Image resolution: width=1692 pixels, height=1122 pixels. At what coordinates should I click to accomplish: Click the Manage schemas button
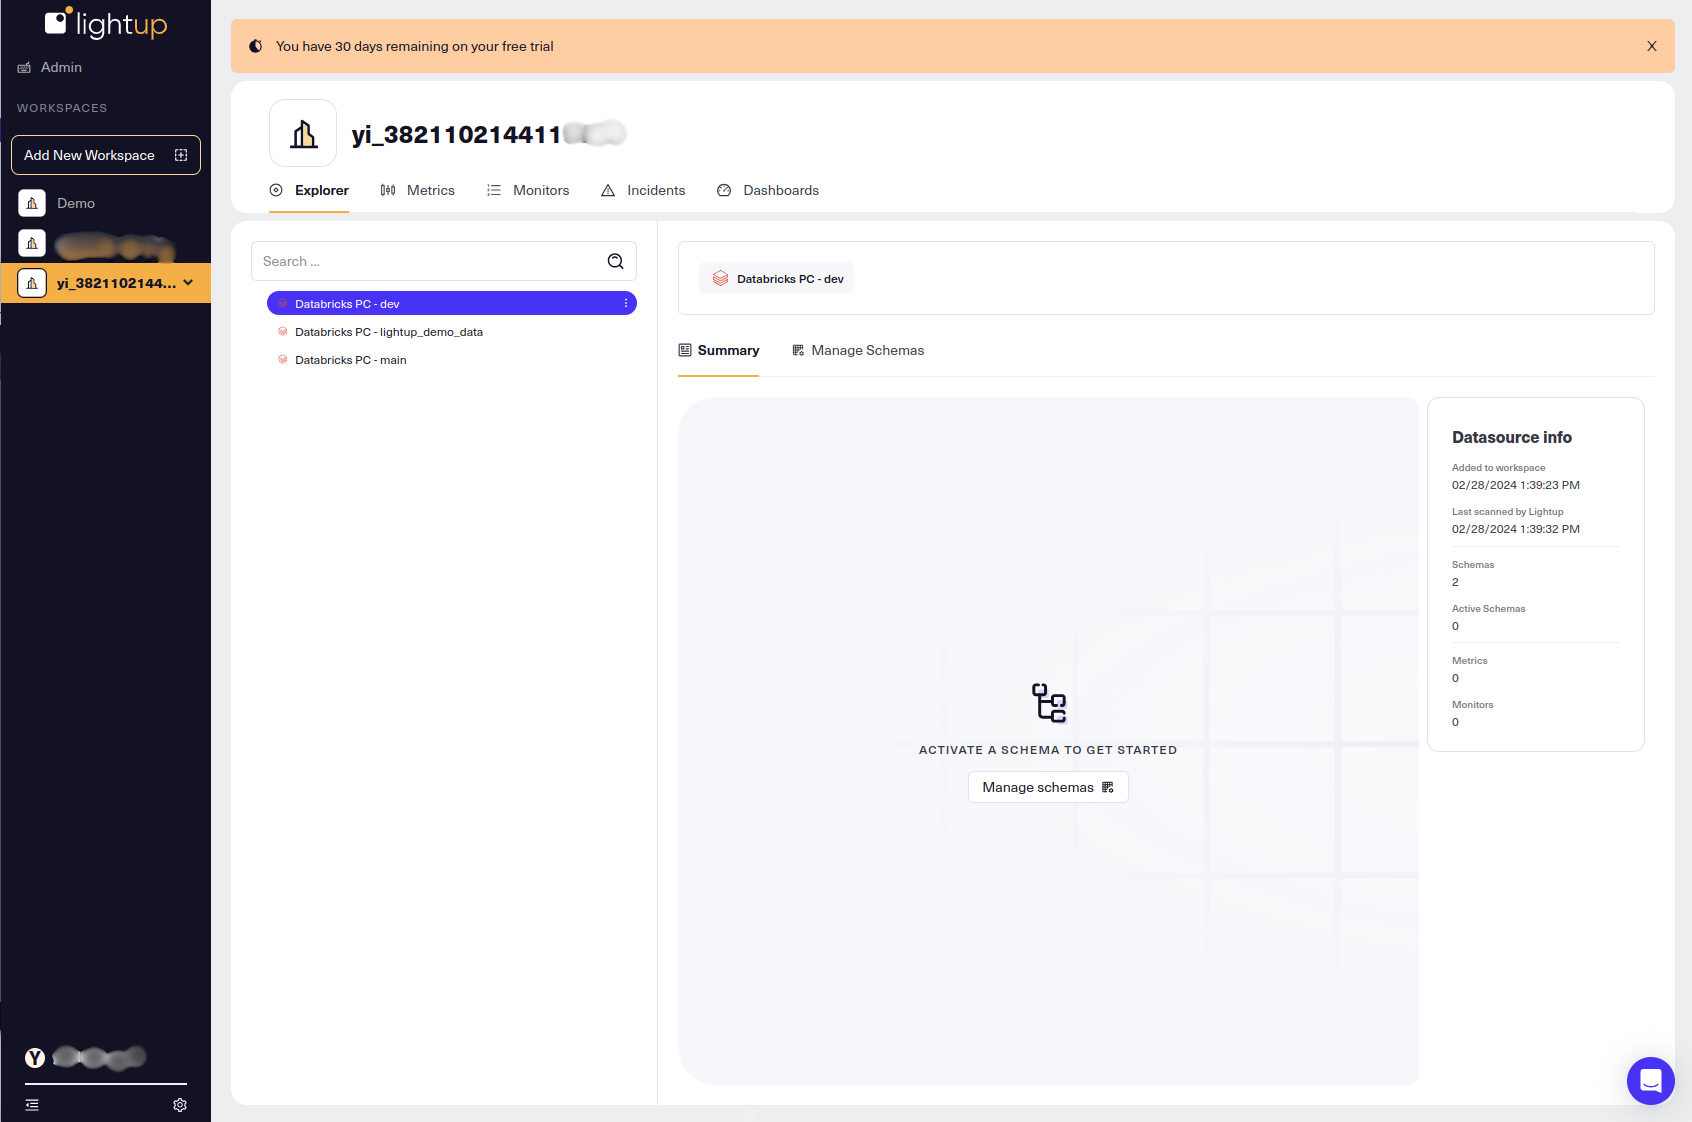tap(1047, 787)
